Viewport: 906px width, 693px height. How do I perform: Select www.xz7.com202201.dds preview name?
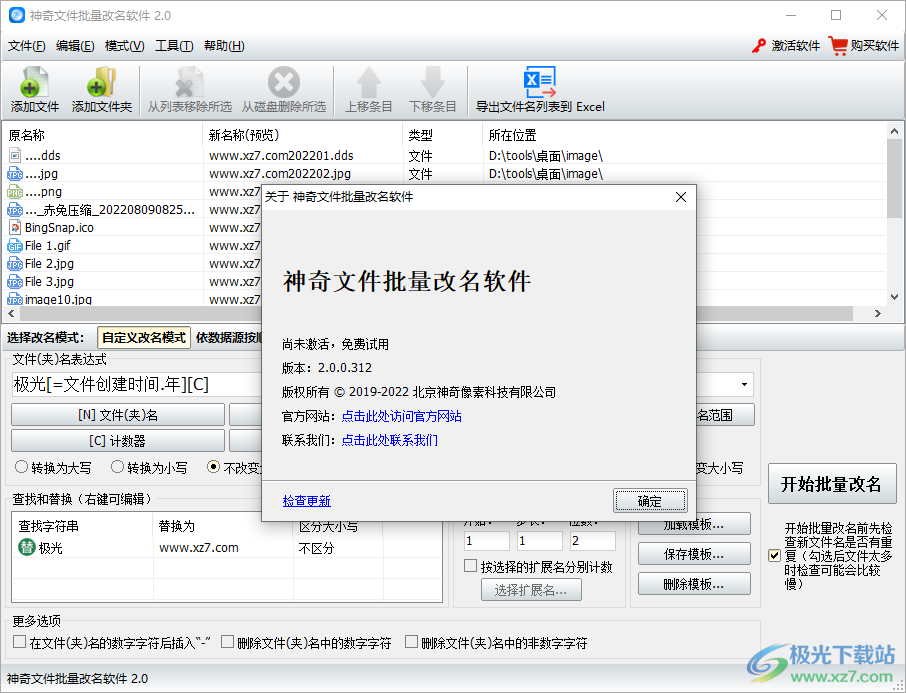pyautogui.click(x=281, y=155)
